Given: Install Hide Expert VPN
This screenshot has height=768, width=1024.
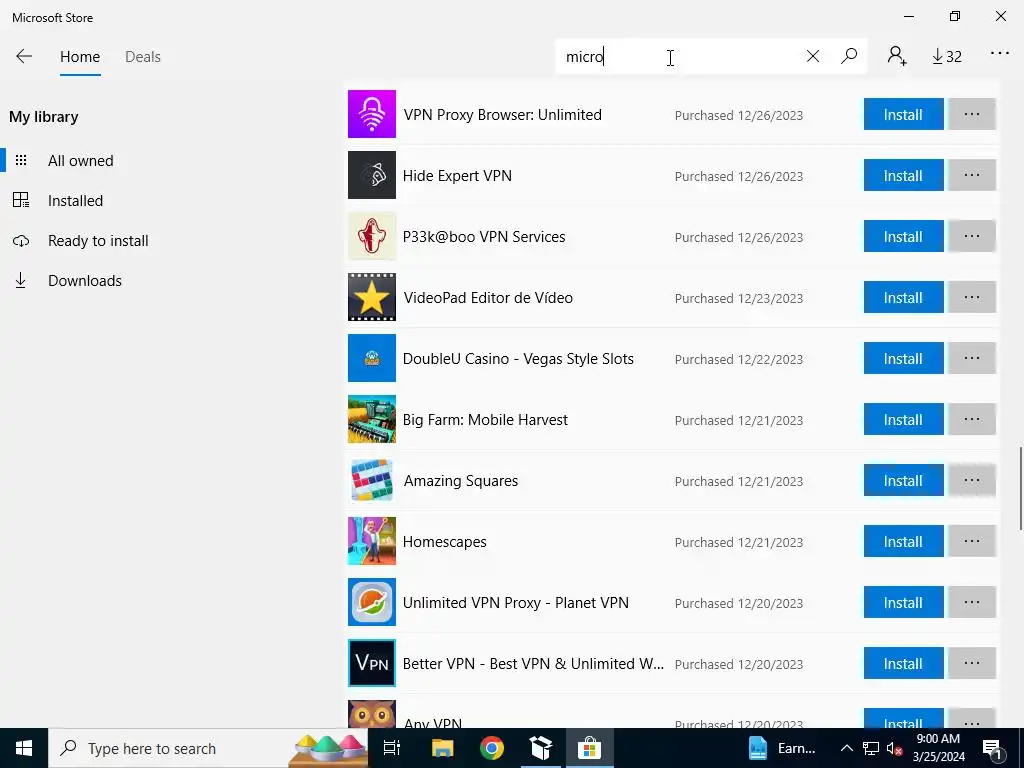Looking at the screenshot, I should pos(903,175).
